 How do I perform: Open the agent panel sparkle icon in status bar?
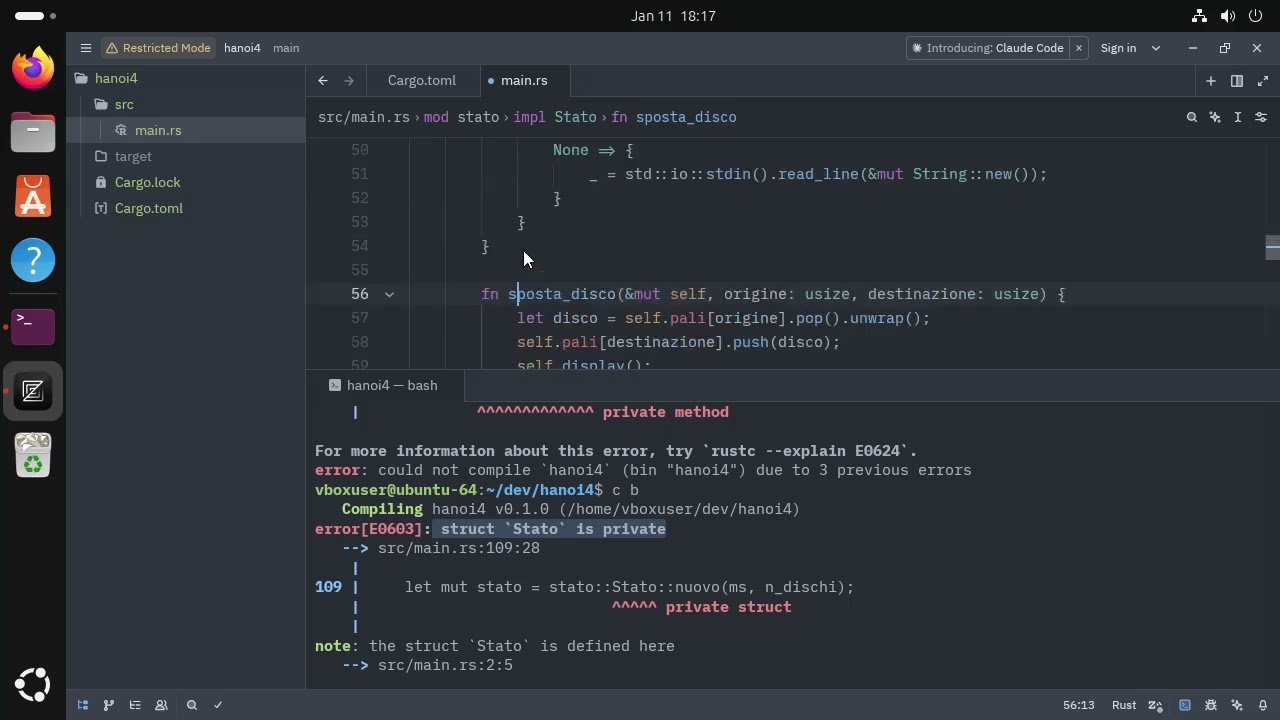coord(1237,705)
